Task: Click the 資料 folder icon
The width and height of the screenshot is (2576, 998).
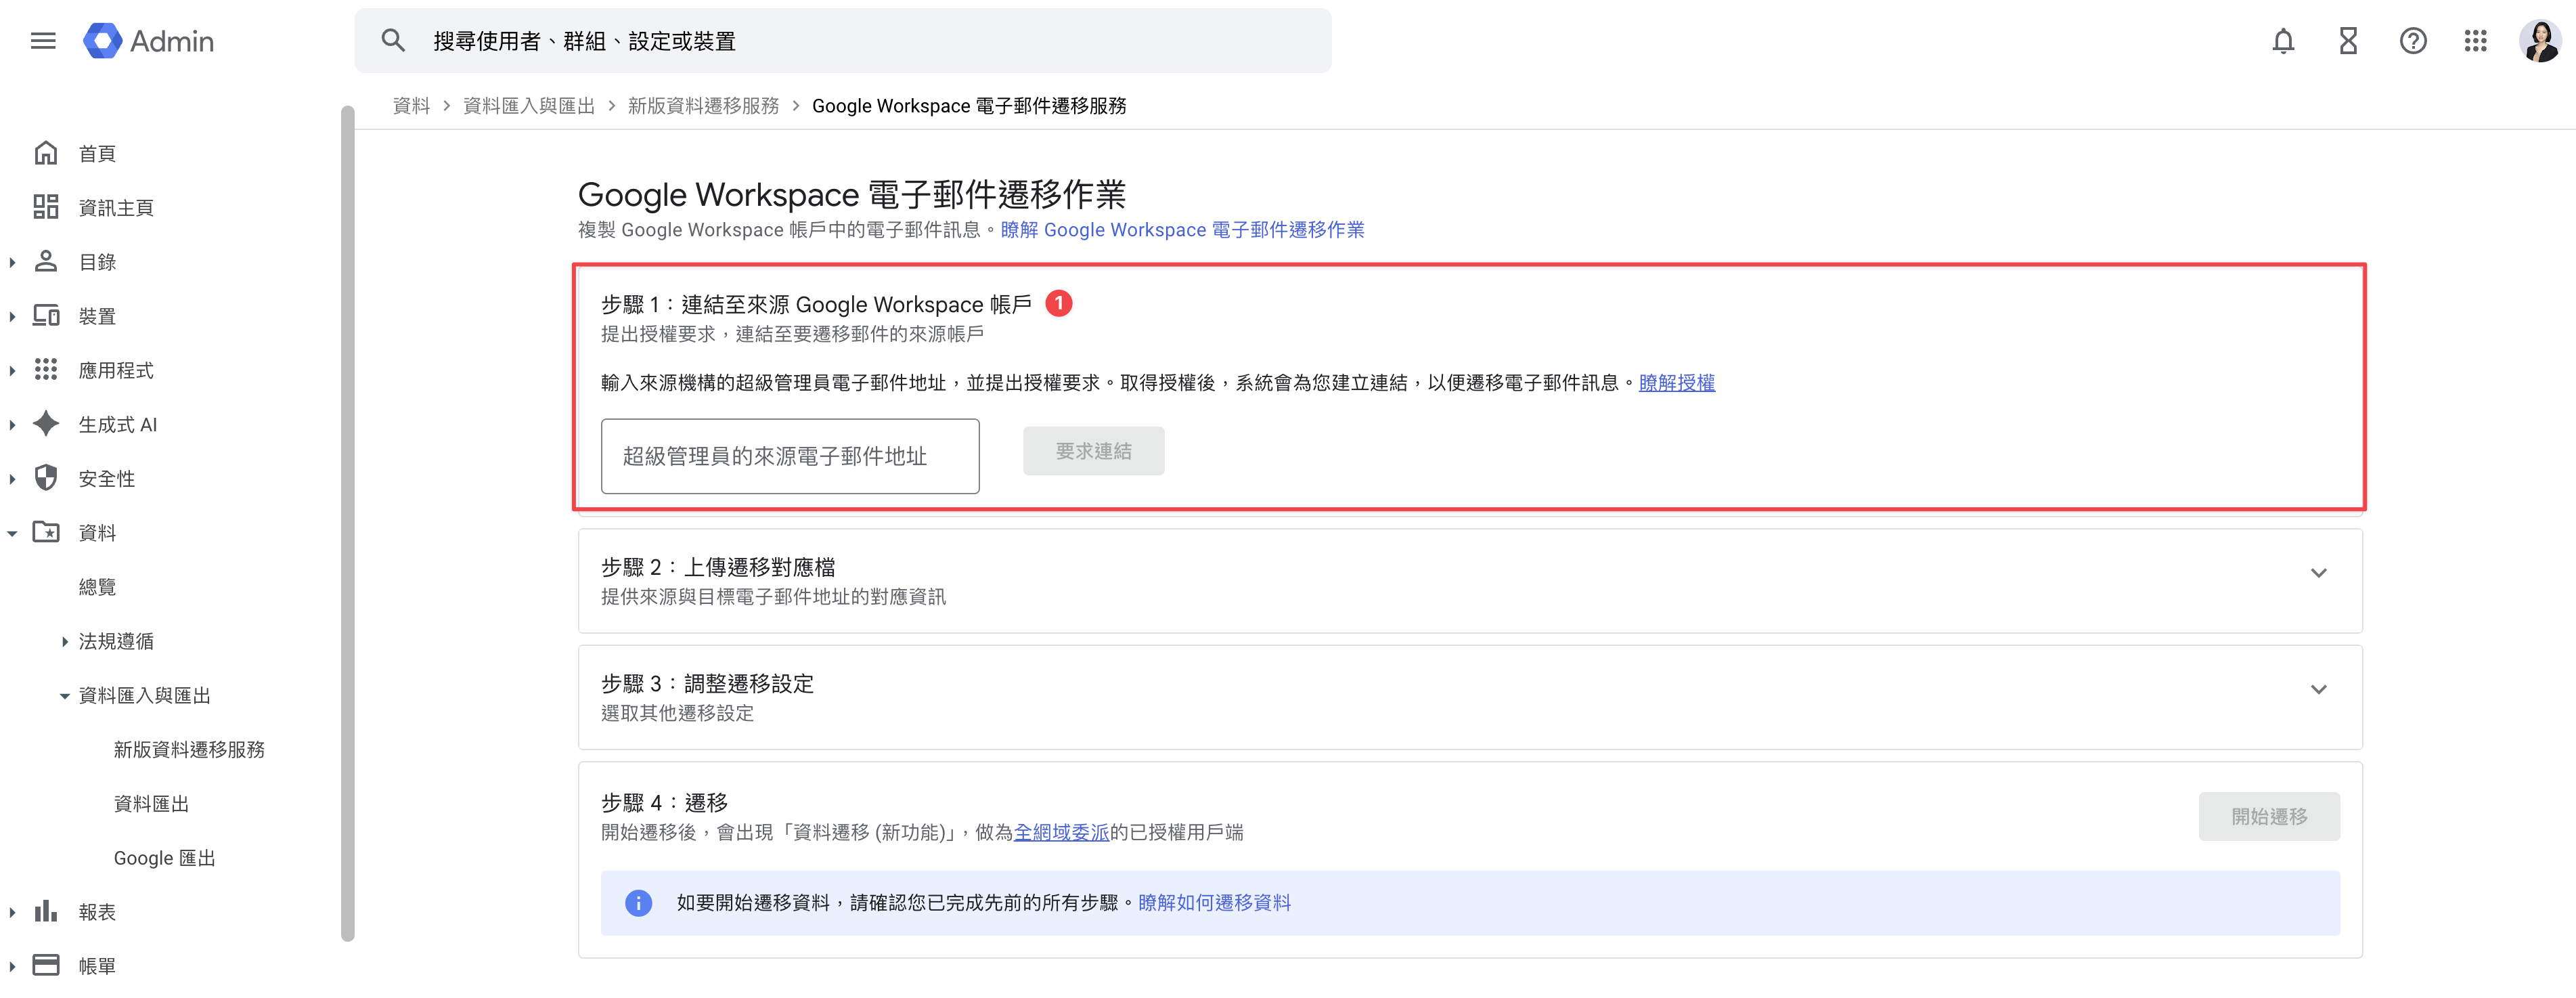Action: click(x=46, y=531)
